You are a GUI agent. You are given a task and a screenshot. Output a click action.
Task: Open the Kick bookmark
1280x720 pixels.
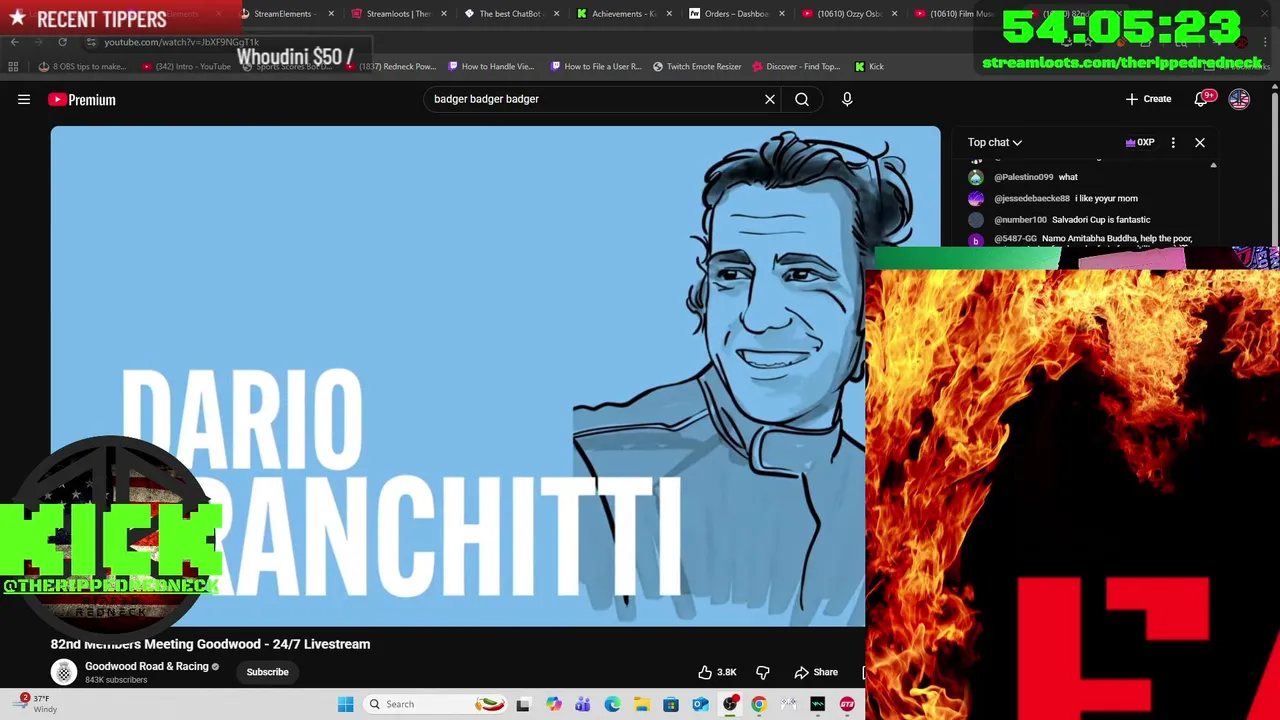pos(869,66)
